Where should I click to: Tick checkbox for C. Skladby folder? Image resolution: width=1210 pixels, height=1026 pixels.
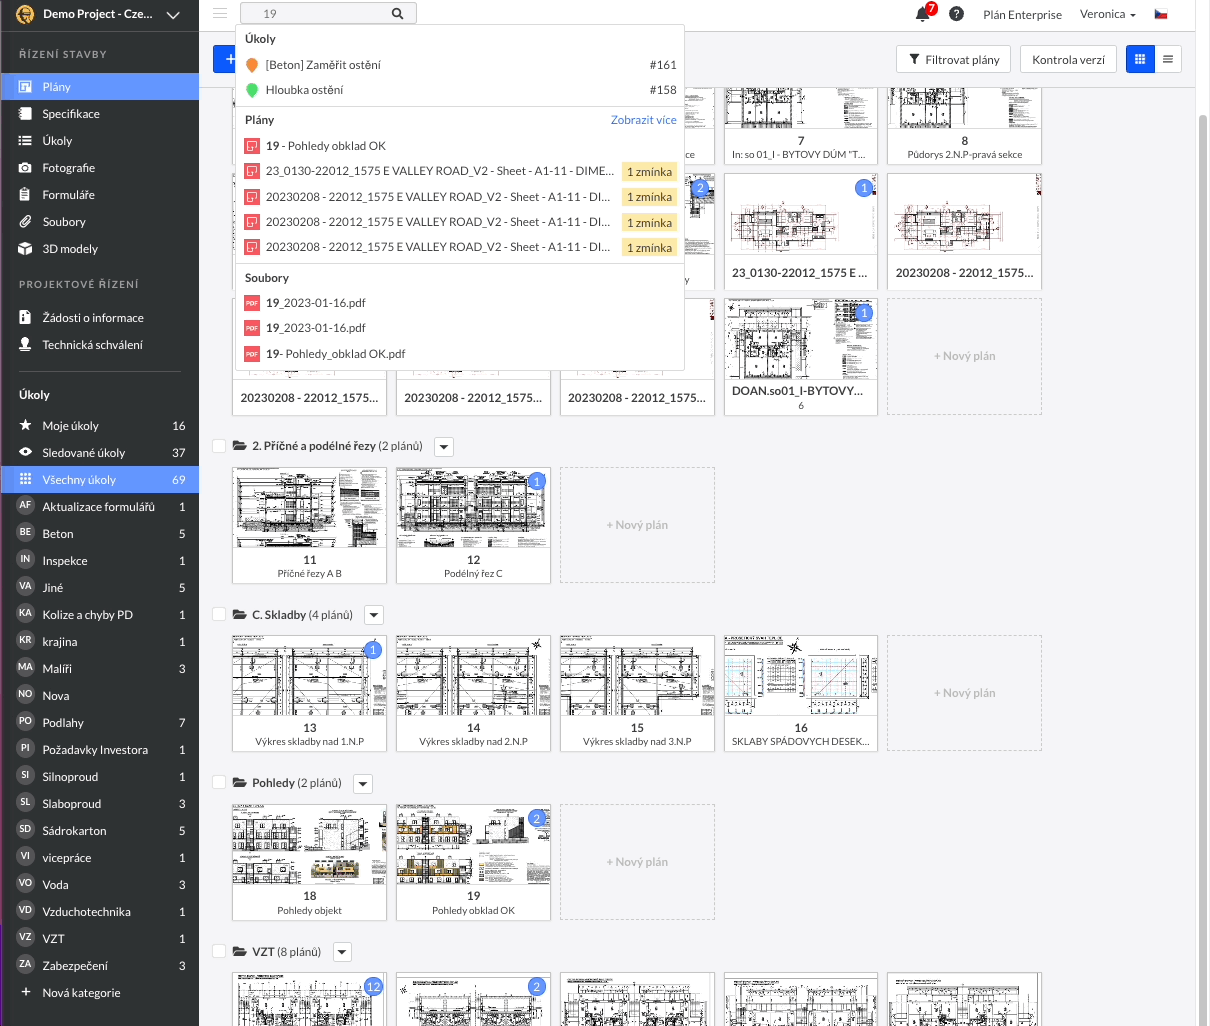click(x=219, y=615)
